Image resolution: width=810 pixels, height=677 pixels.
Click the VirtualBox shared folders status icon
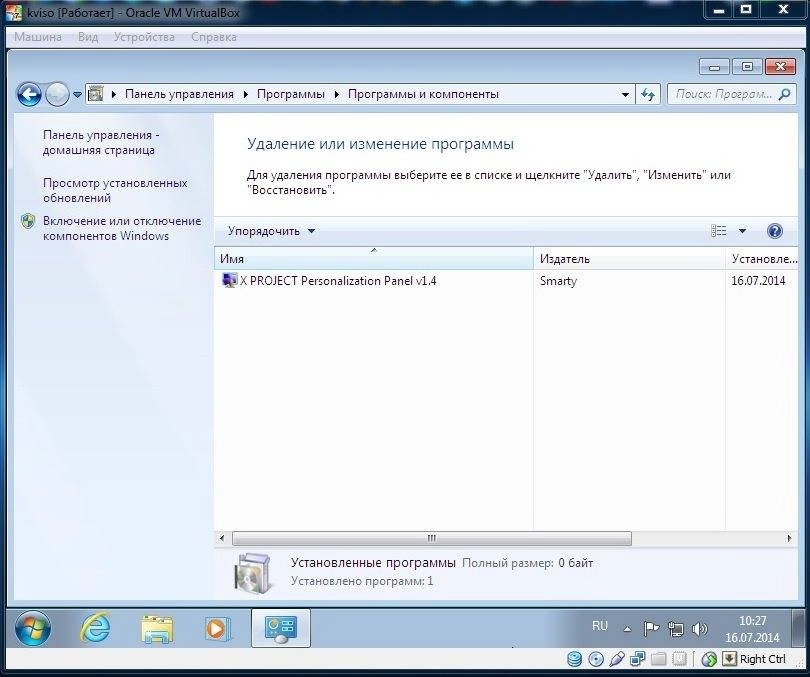tap(659, 659)
